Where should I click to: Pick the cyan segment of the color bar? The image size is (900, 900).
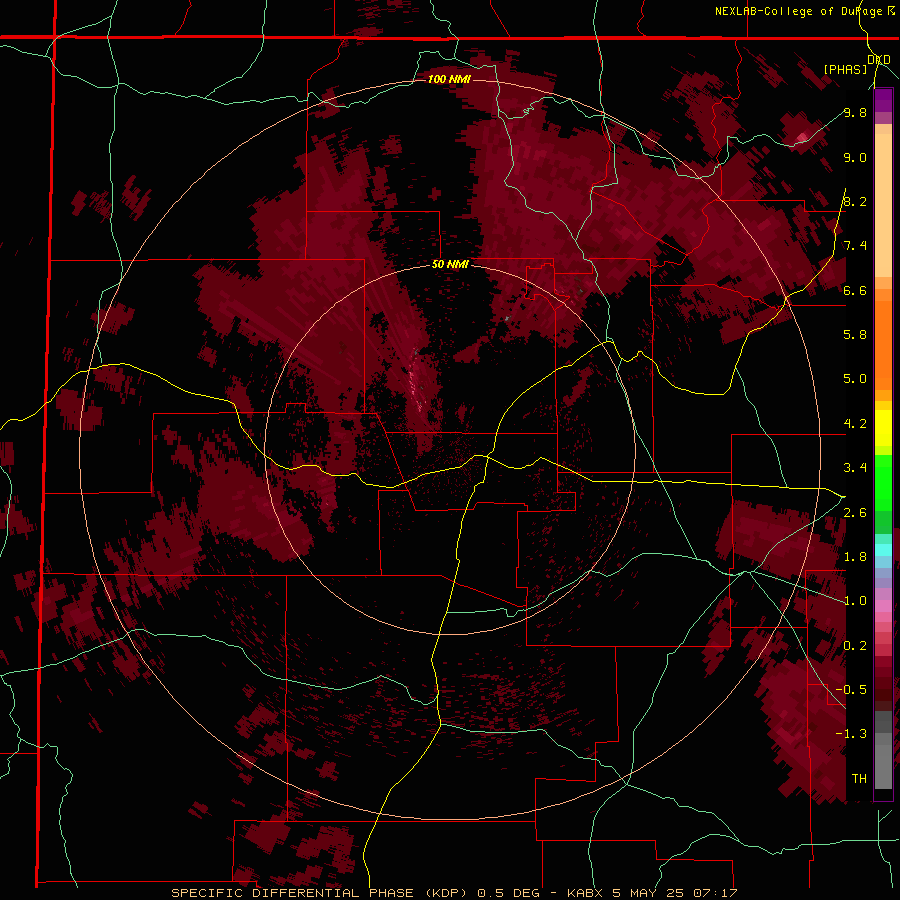pyautogui.click(x=883, y=549)
